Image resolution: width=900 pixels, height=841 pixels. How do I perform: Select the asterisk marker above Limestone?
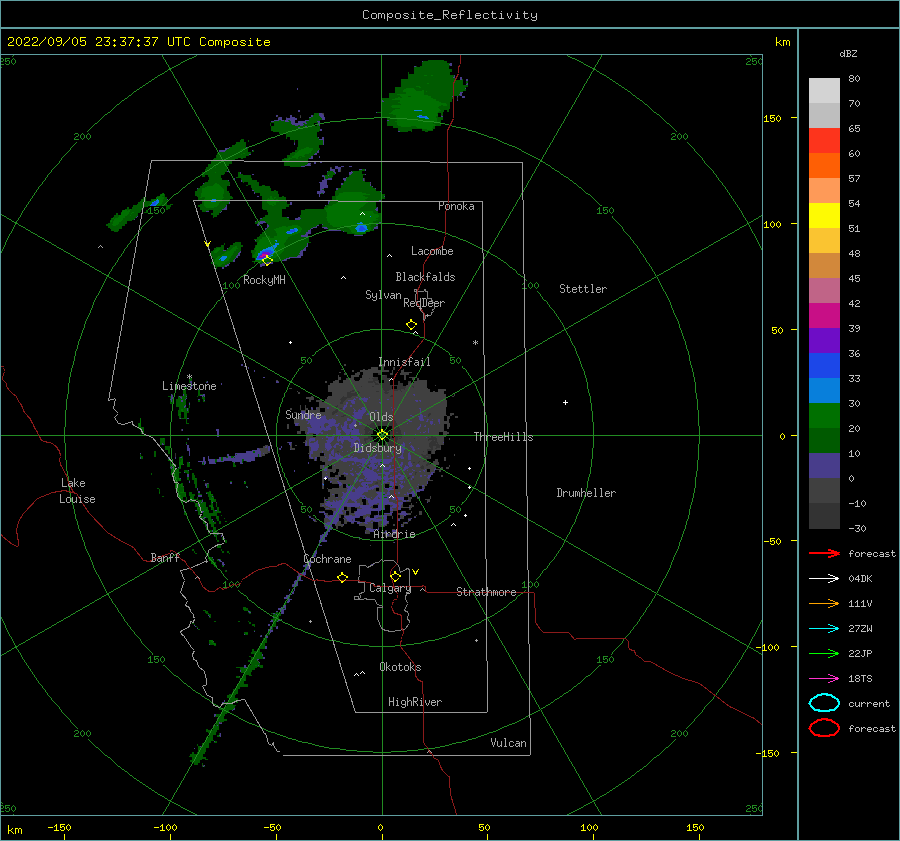(189, 378)
